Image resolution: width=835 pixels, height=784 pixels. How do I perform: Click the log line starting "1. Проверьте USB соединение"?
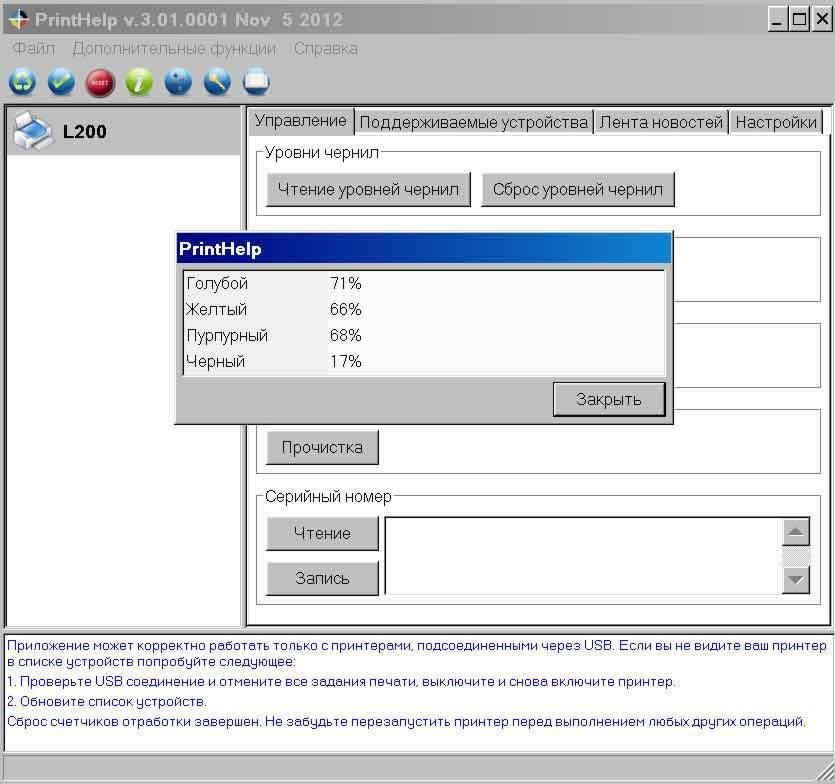(341, 682)
